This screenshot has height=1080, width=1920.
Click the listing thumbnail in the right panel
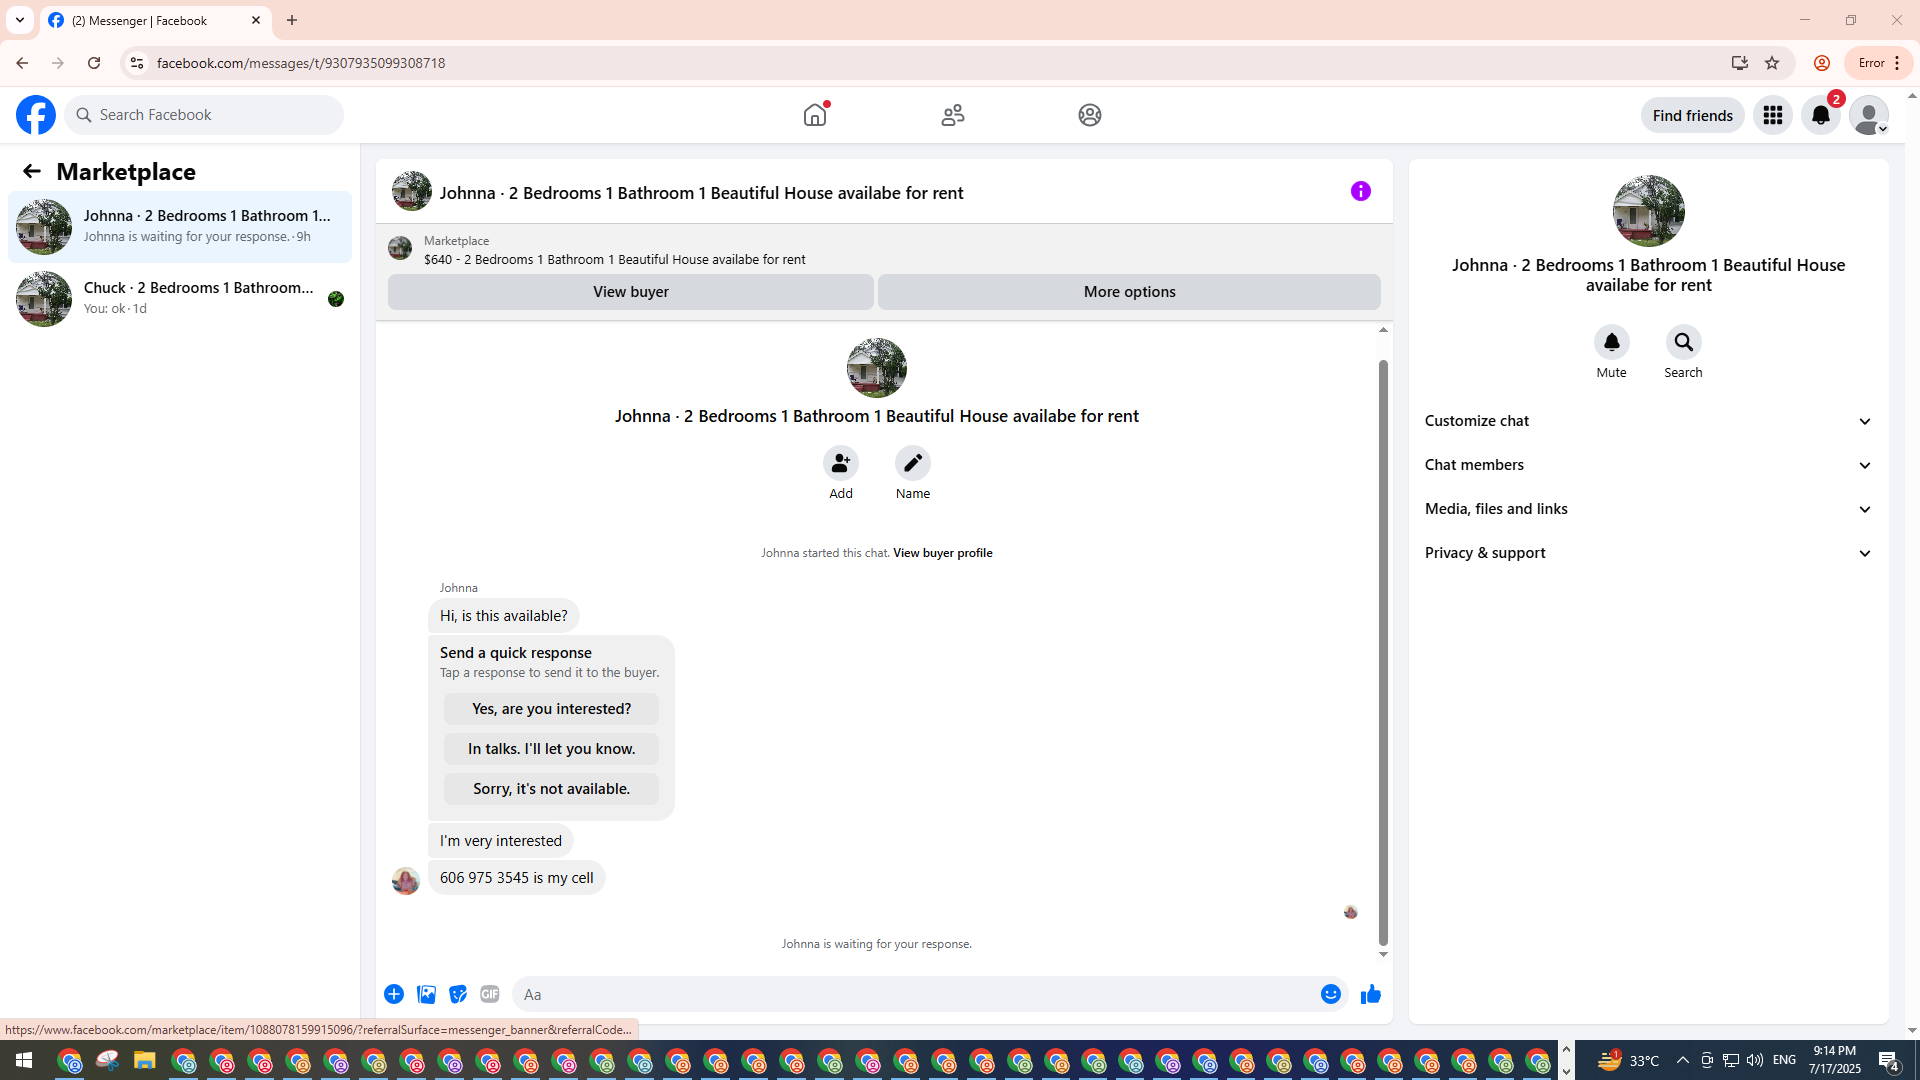(1649, 211)
